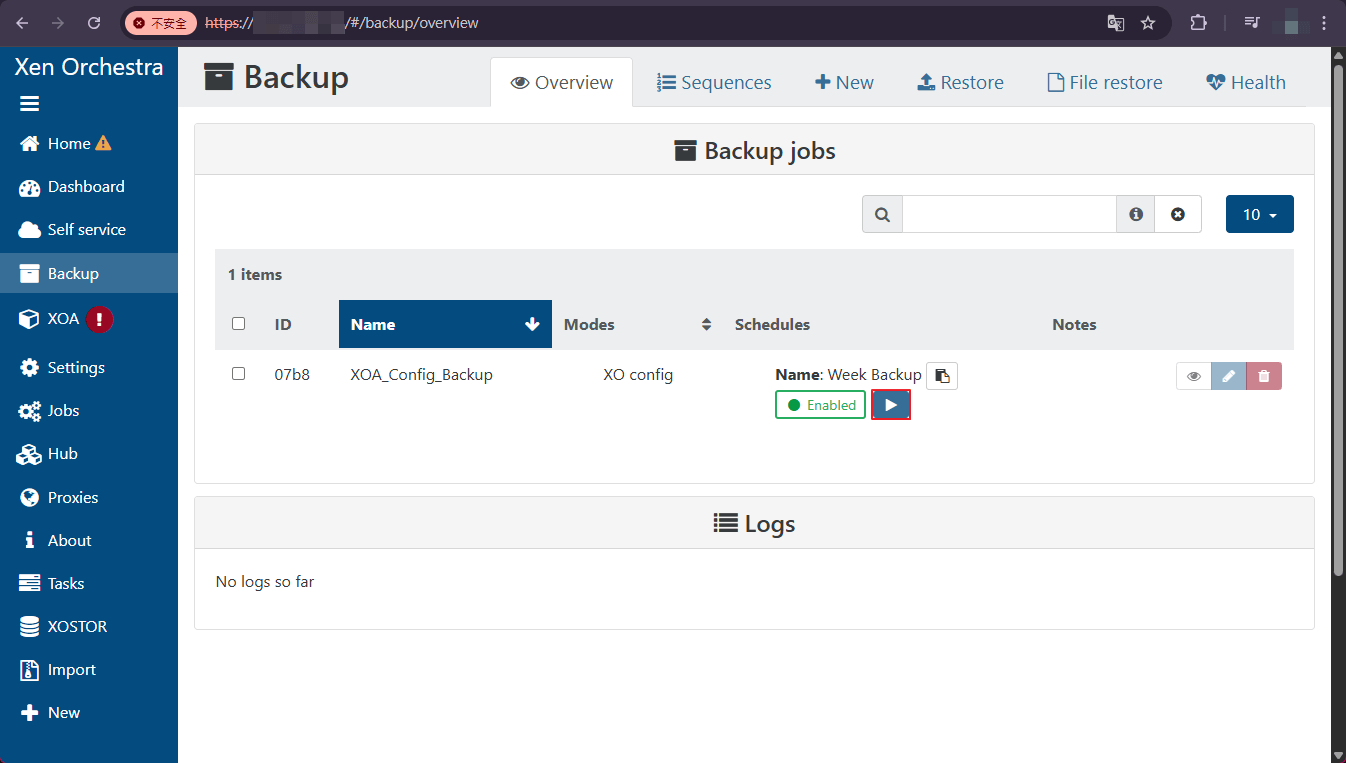Toggle the hamburger sidebar menu
This screenshot has height=763, width=1346.
click(x=29, y=104)
